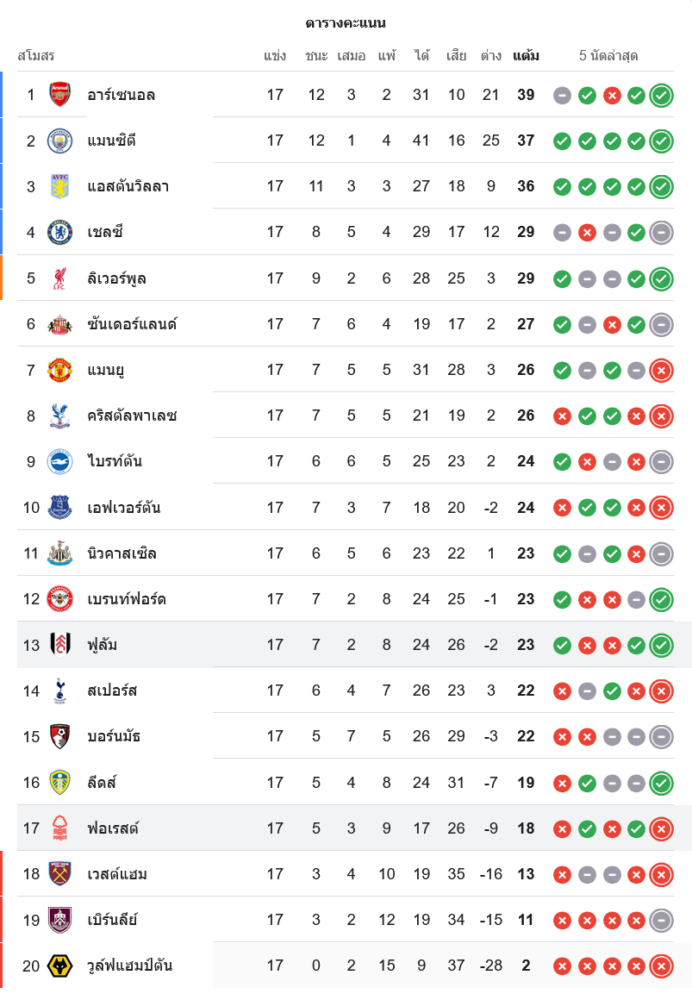Click Arsenal's latest match win indicator
This screenshot has width=692, height=1000.
click(x=661, y=95)
